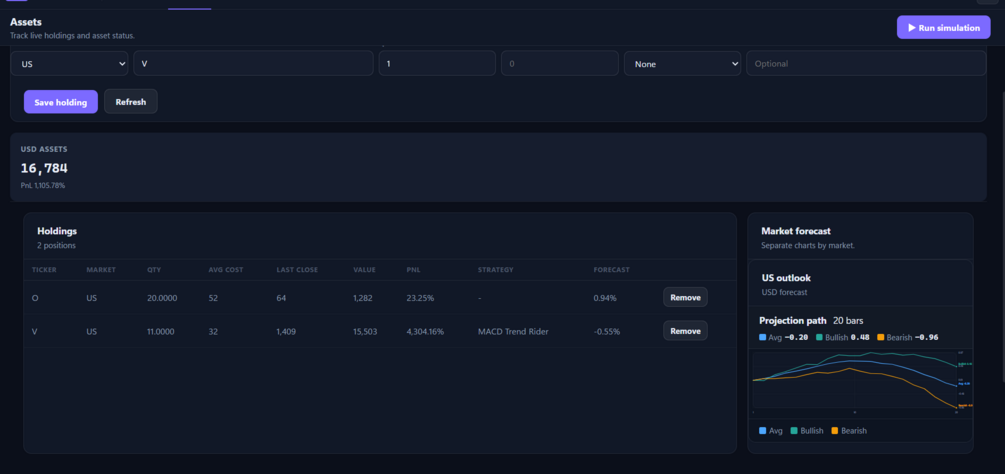
Task: Click MACD Trend Rider strategy cell
Action: point(513,331)
